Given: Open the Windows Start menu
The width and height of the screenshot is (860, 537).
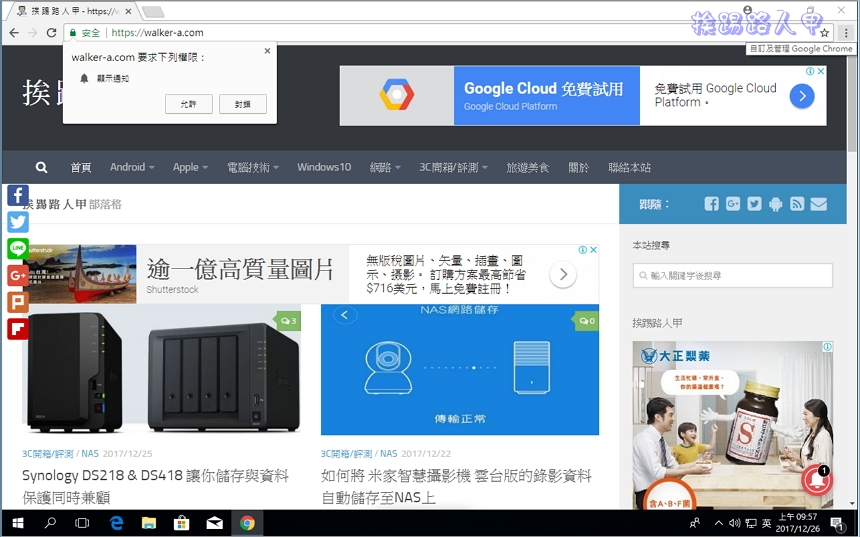Looking at the screenshot, I should tap(18, 523).
